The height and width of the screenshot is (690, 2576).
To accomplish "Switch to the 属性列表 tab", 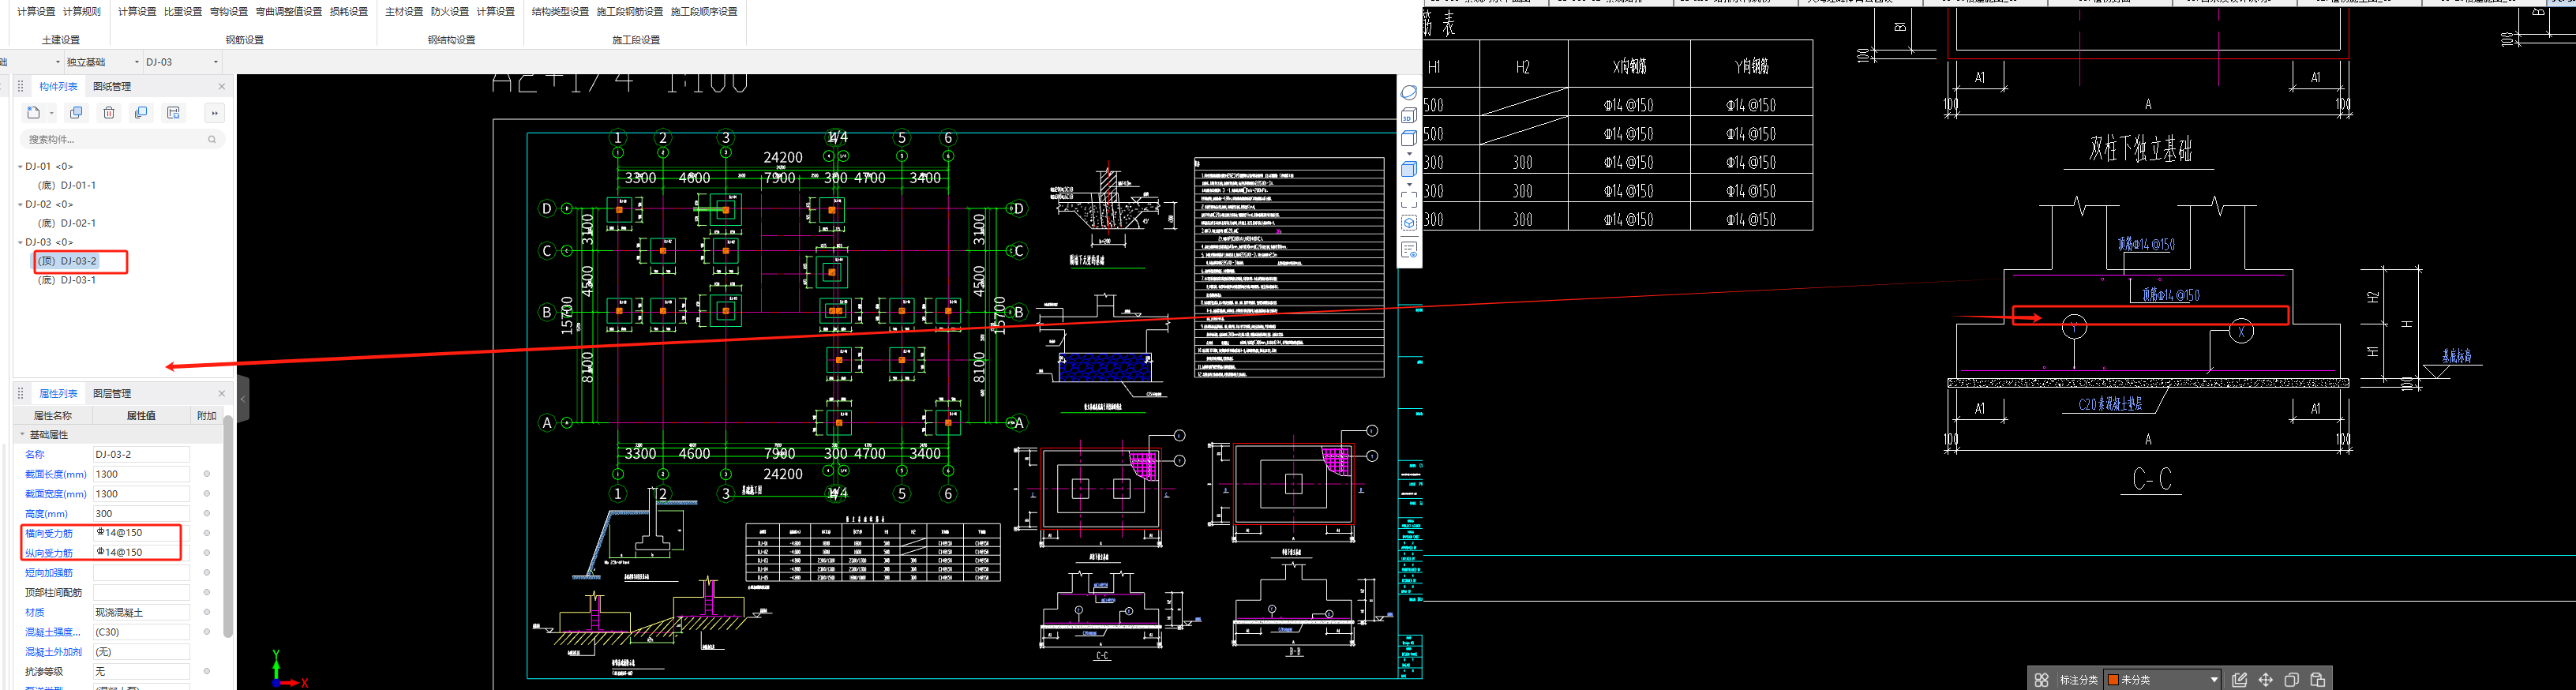I will point(58,394).
